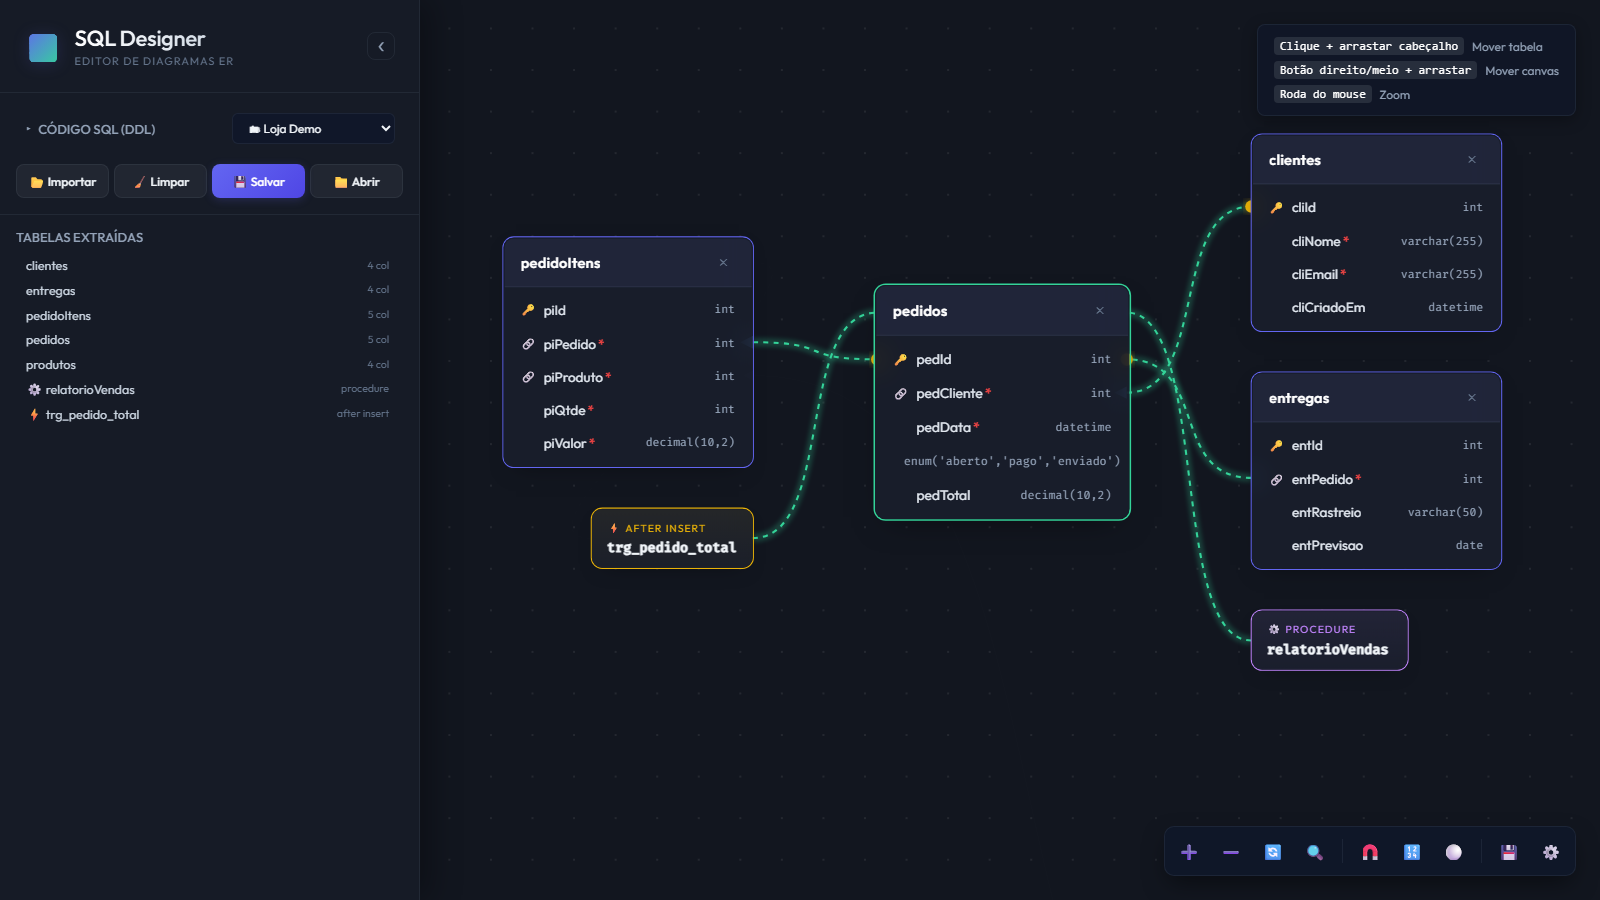
Task: Toggle the white circle theme icon
Action: pos(1454,852)
